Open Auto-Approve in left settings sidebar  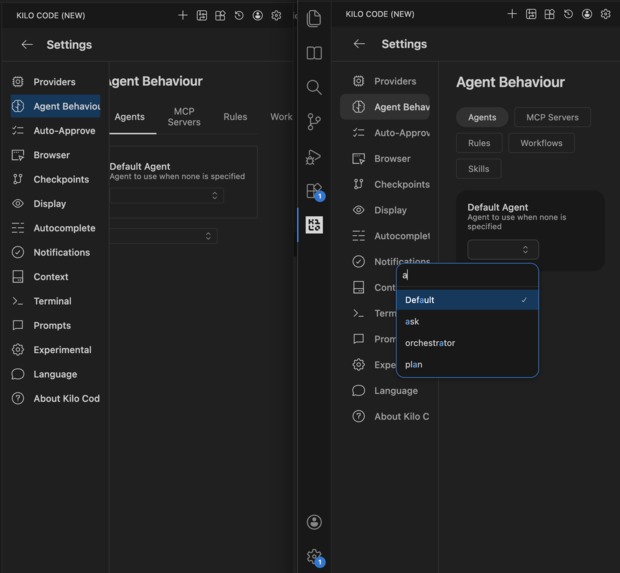pyautogui.click(x=55, y=130)
